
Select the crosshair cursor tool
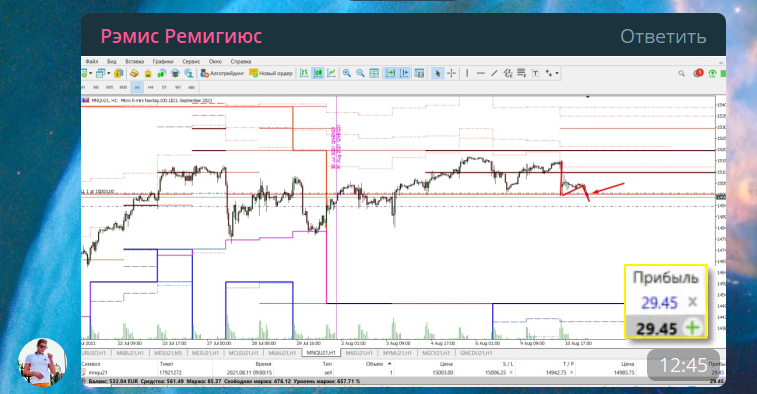[451, 73]
